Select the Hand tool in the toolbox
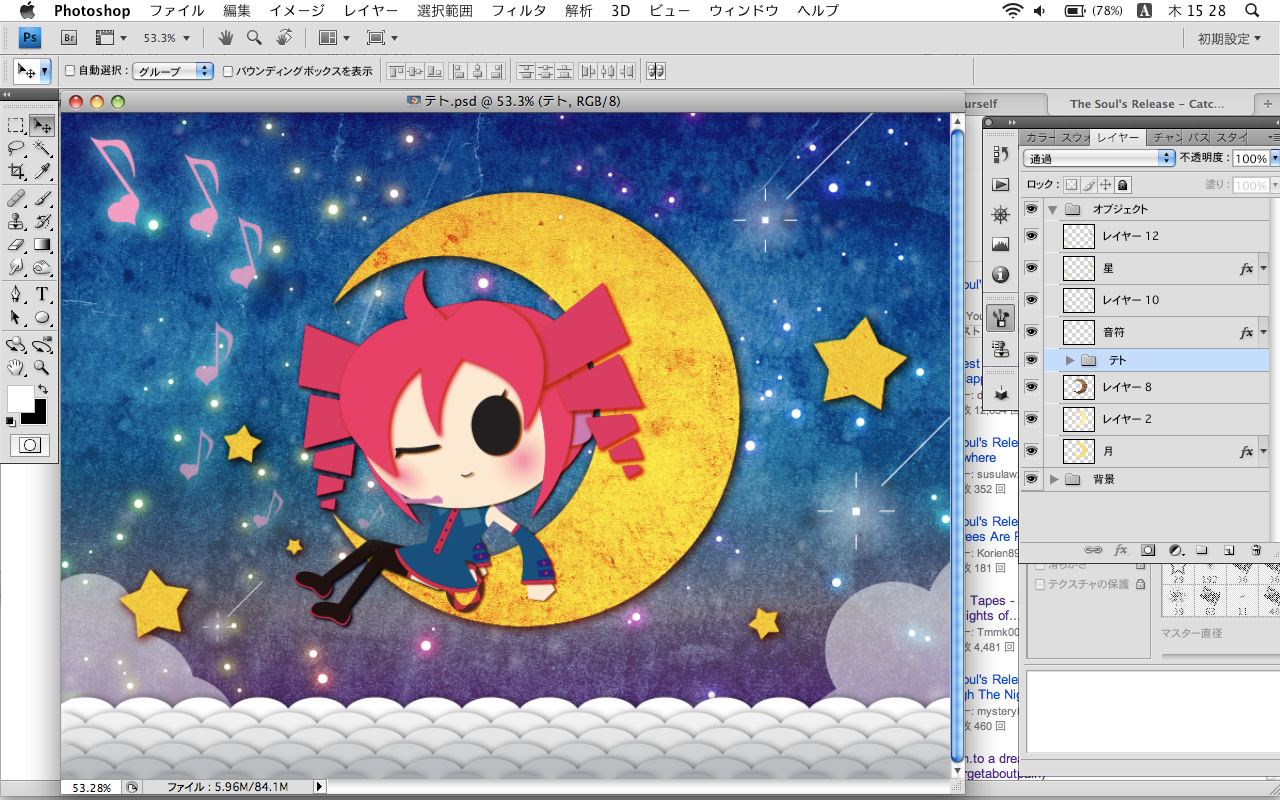Screen dimensions: 1280x800 pos(16,368)
